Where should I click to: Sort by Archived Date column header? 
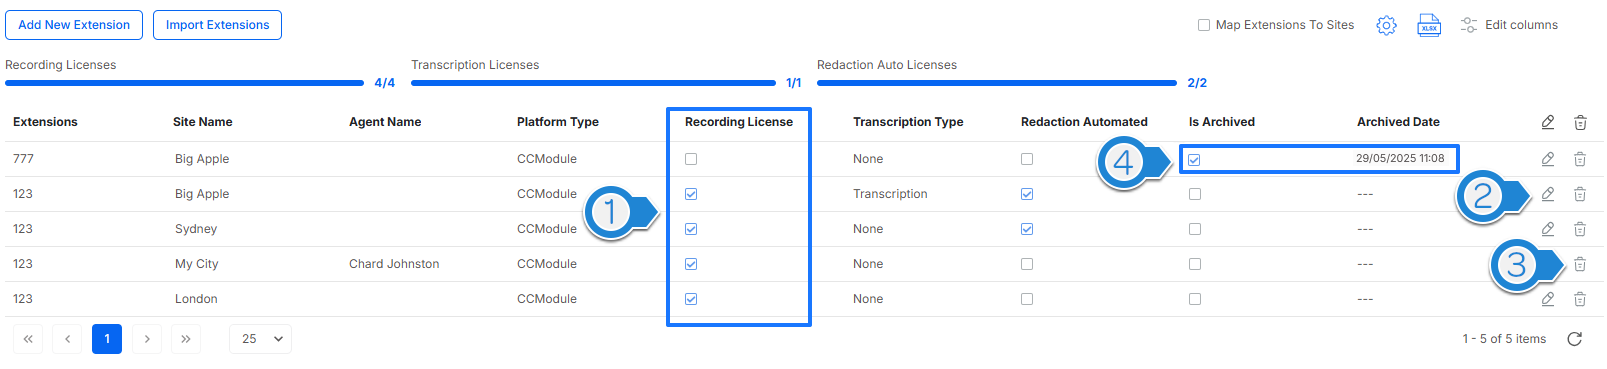click(1398, 122)
